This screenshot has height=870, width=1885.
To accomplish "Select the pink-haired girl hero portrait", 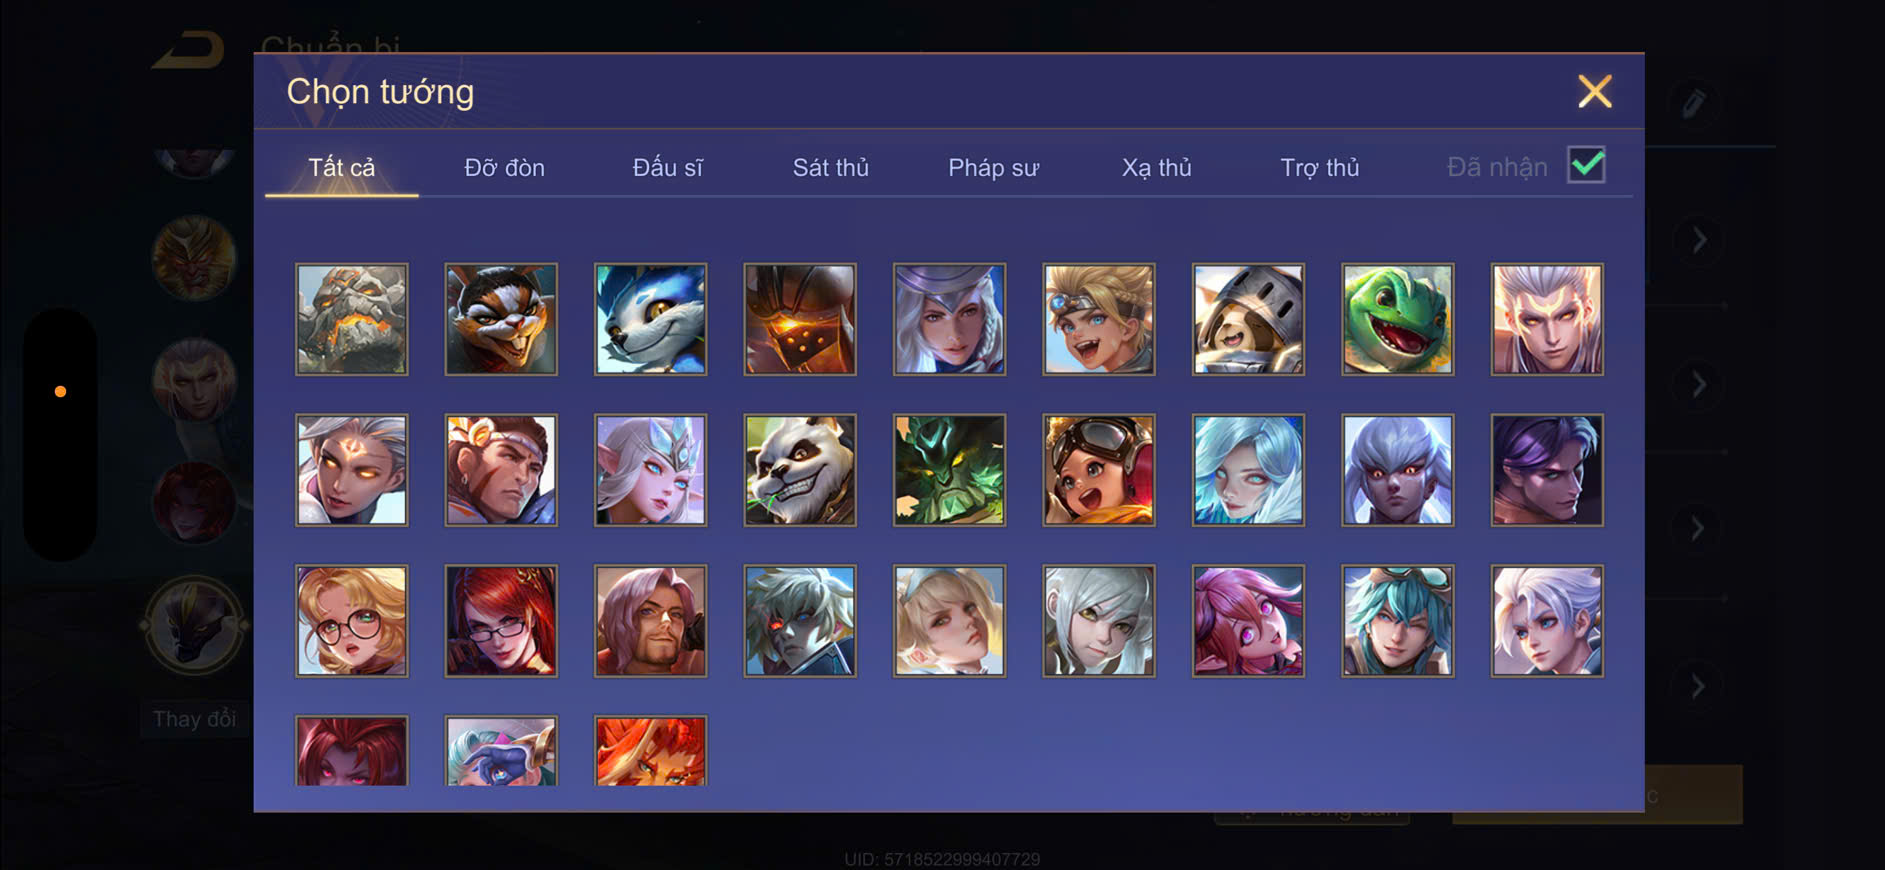I will pos(1249,621).
